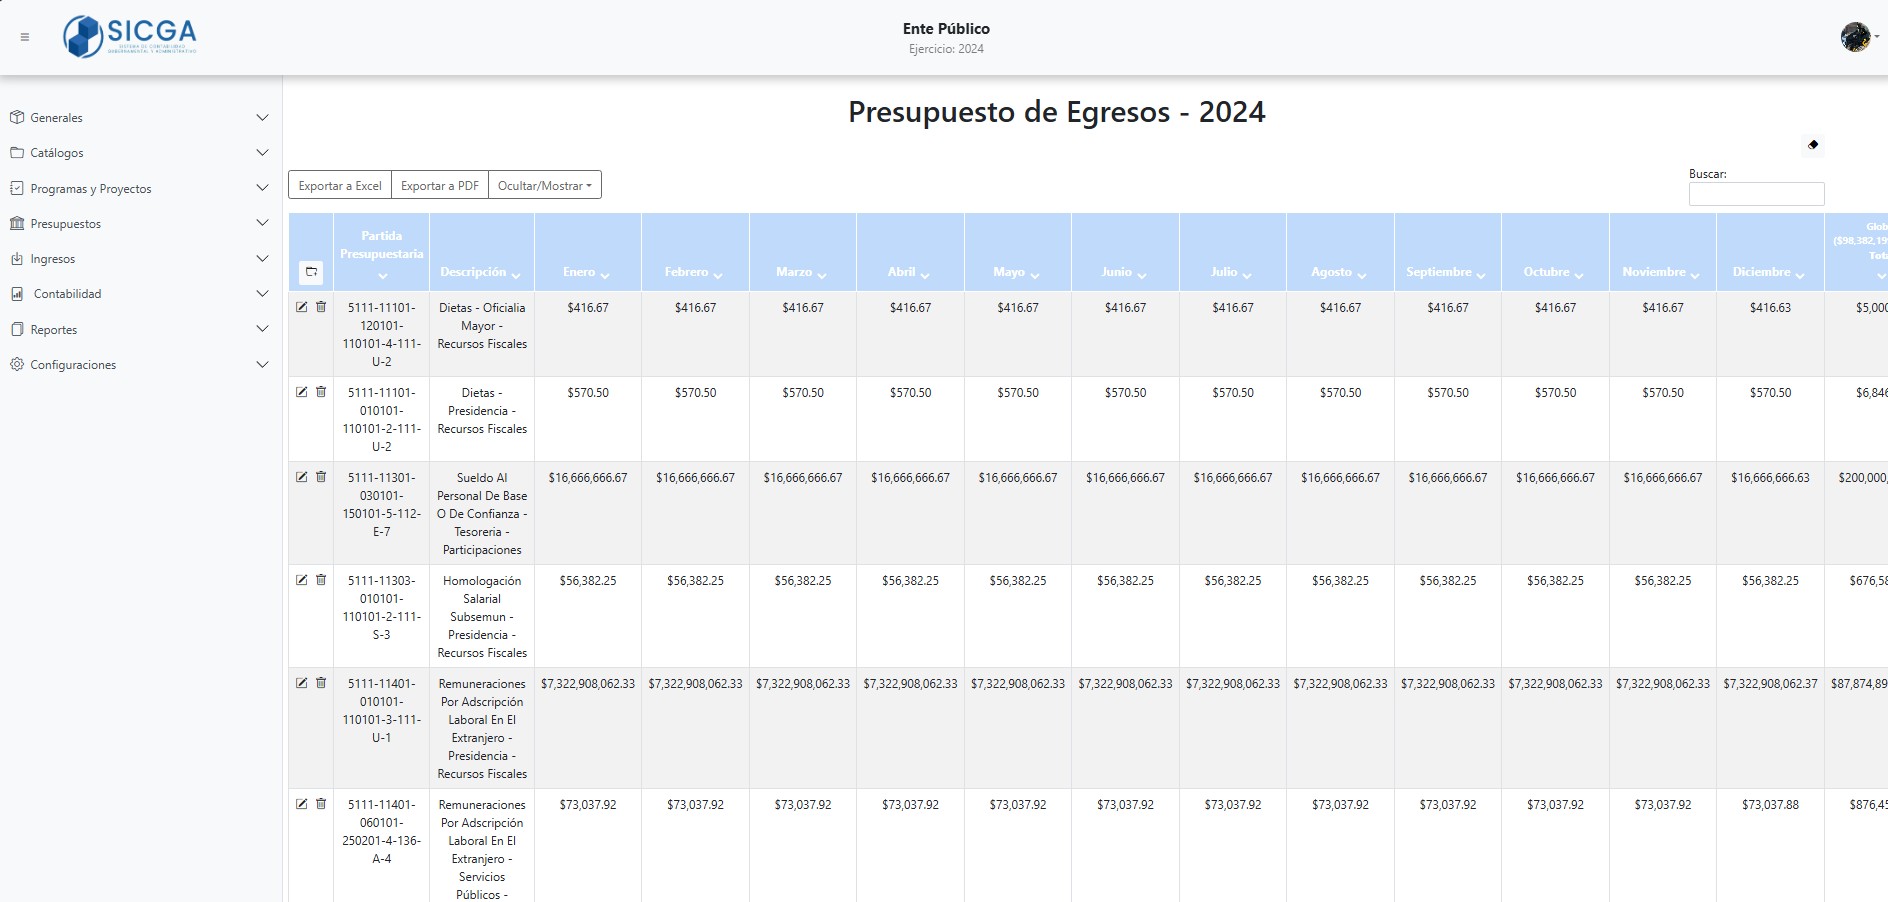This screenshot has width=1888, height=902.
Task: Open the Catálogos menu item
Action: [x=57, y=153]
